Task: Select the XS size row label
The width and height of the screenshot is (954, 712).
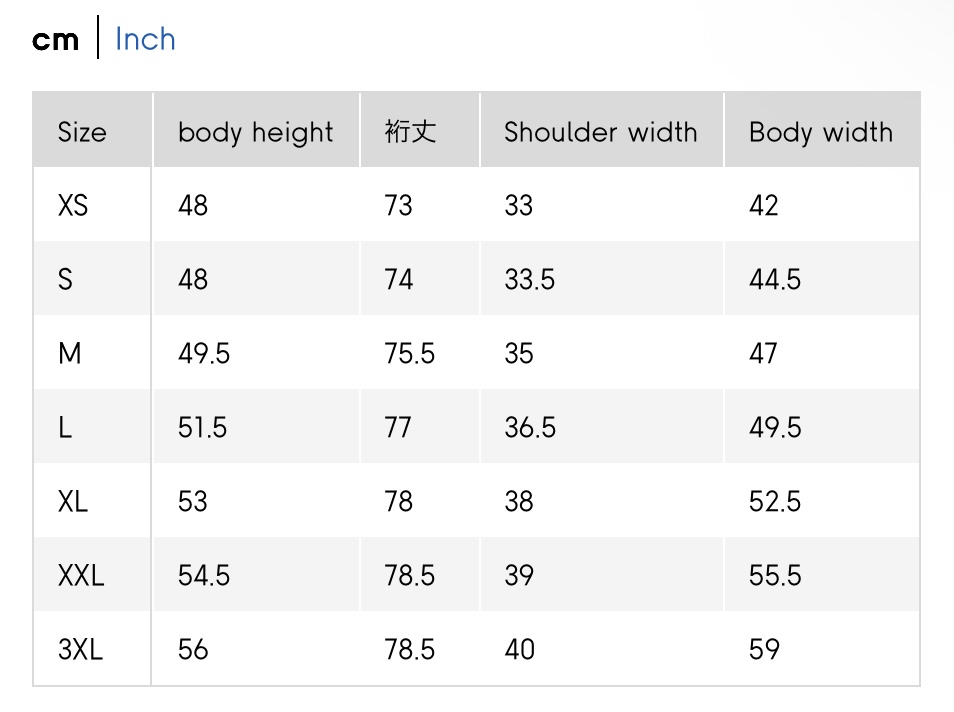Action: tap(73, 205)
